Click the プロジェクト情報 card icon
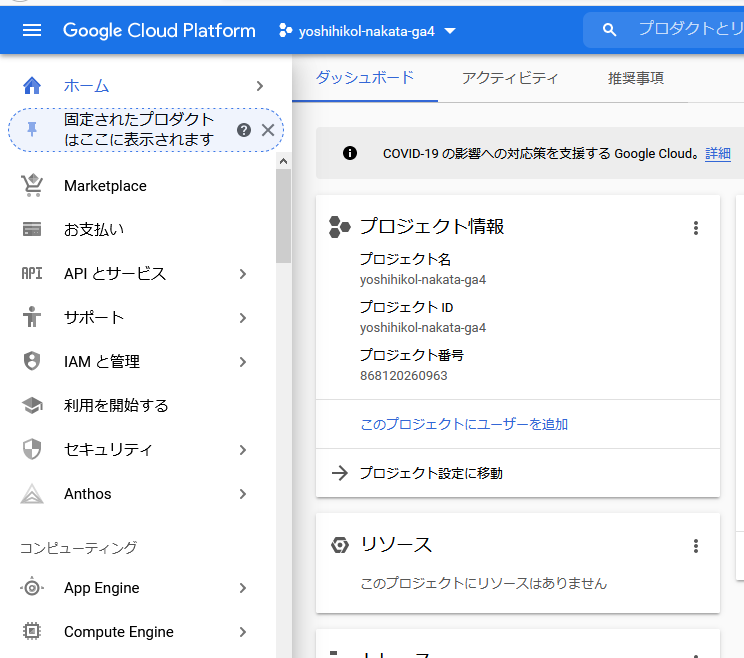 coord(339,227)
